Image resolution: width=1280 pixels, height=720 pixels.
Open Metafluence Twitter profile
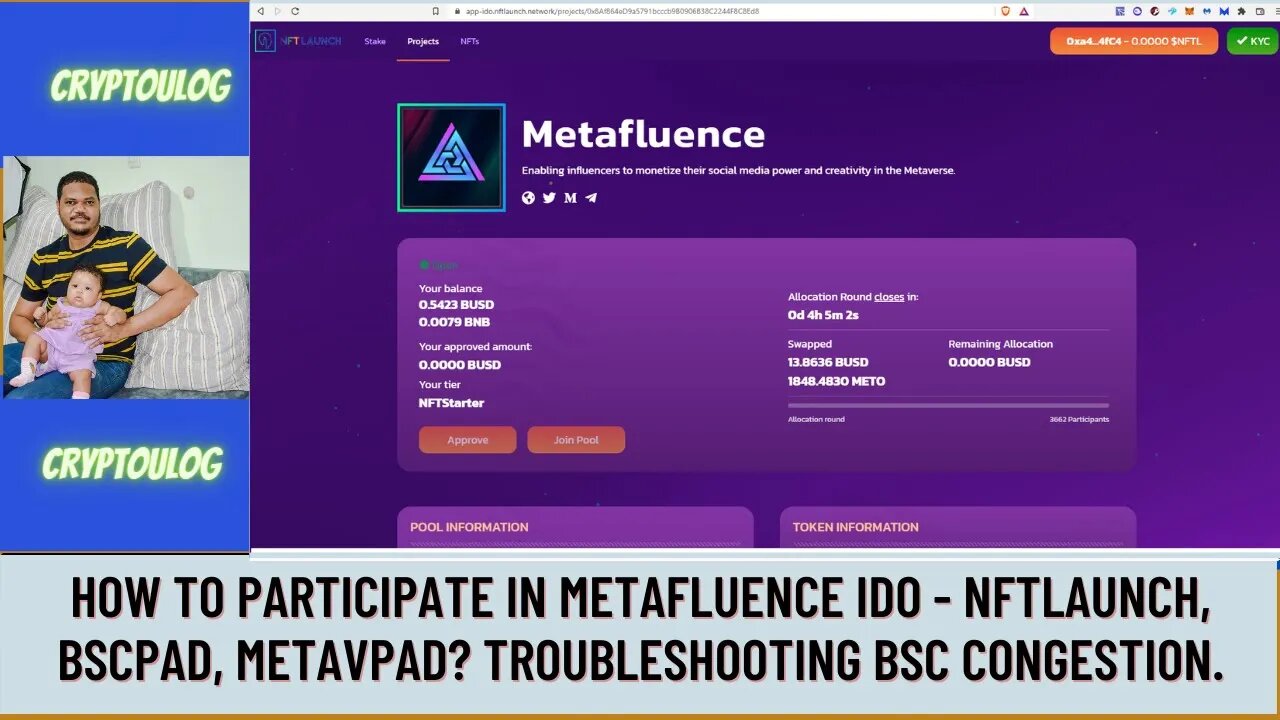click(549, 198)
